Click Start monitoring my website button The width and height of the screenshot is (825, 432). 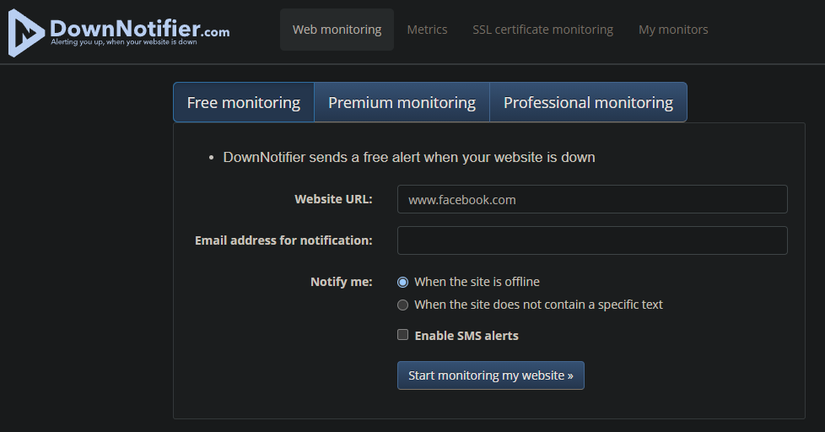(x=490, y=375)
